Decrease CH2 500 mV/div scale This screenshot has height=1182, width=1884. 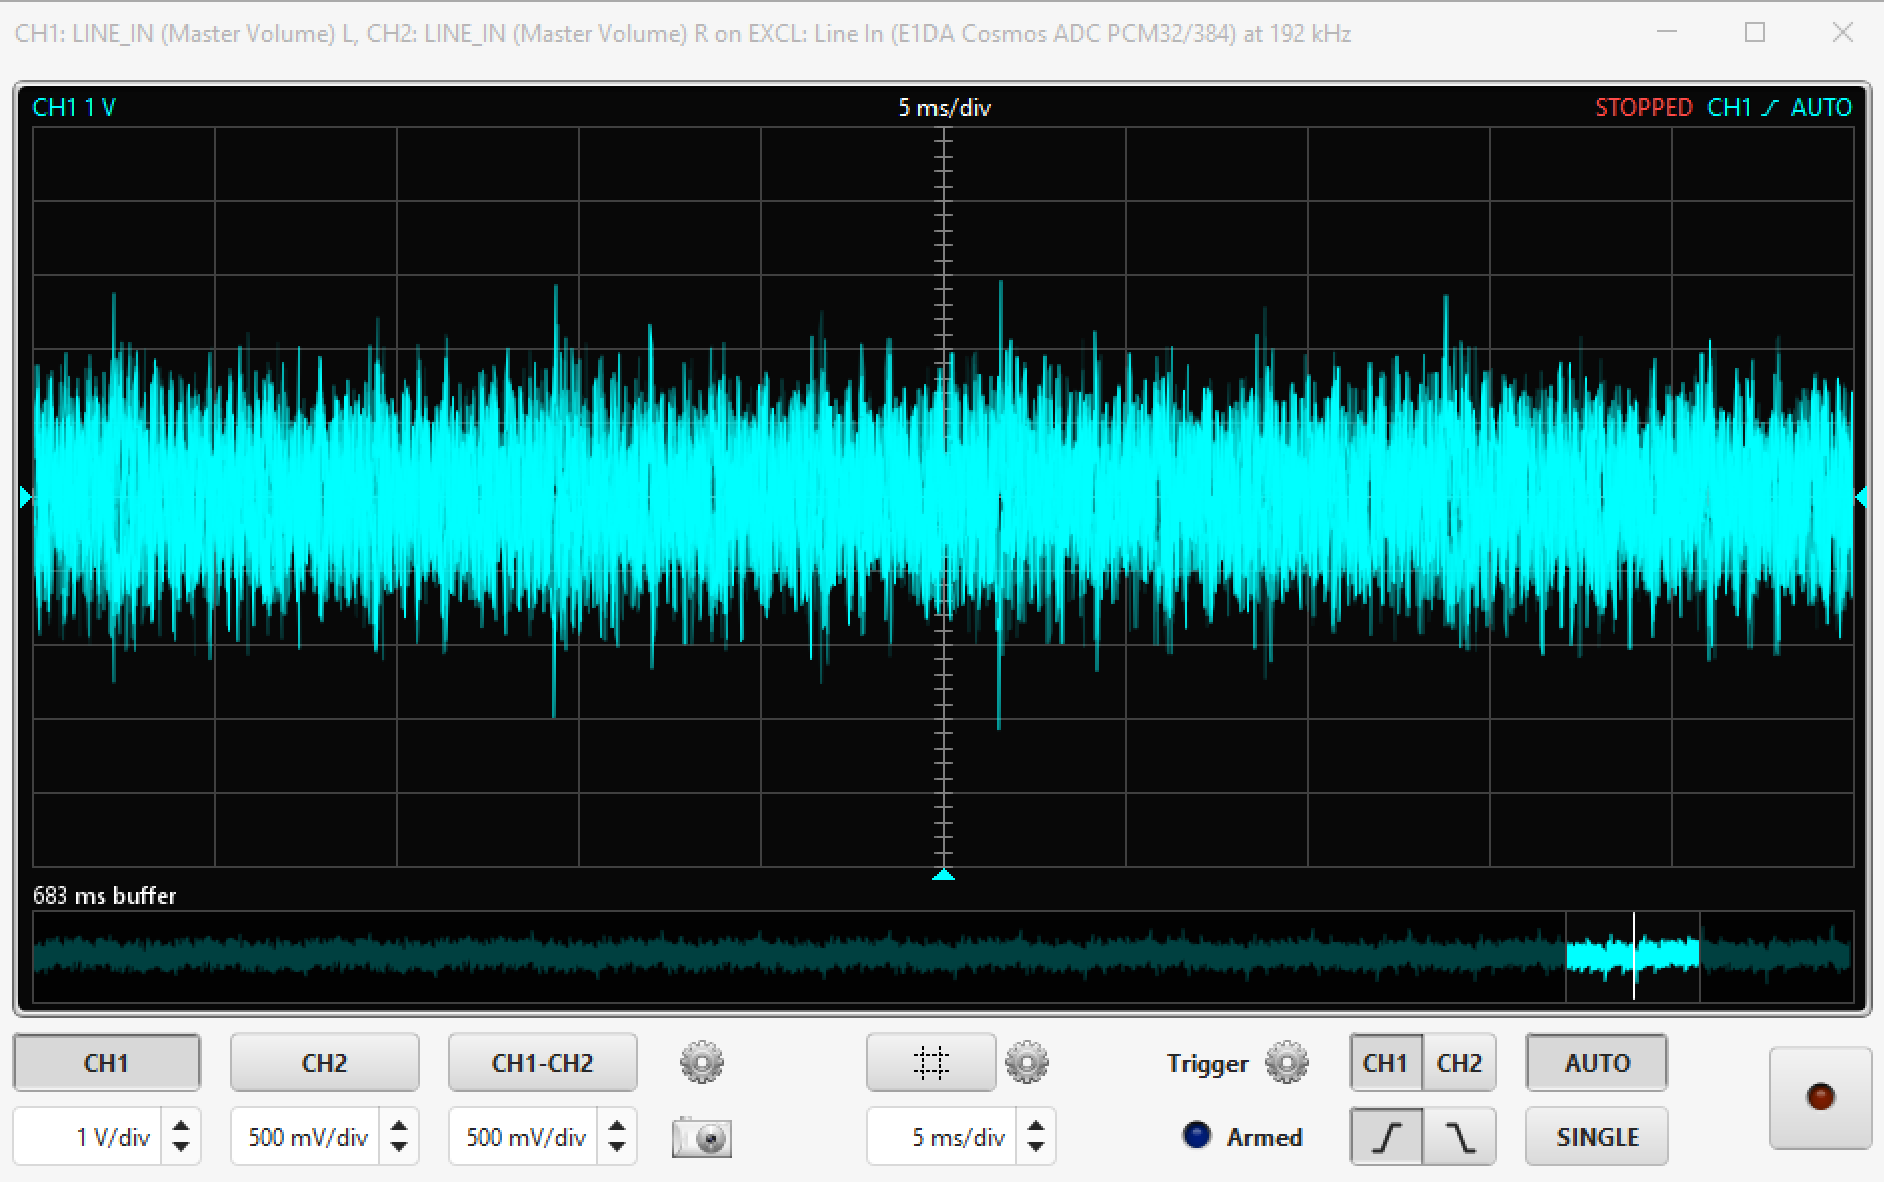pos(399,1147)
